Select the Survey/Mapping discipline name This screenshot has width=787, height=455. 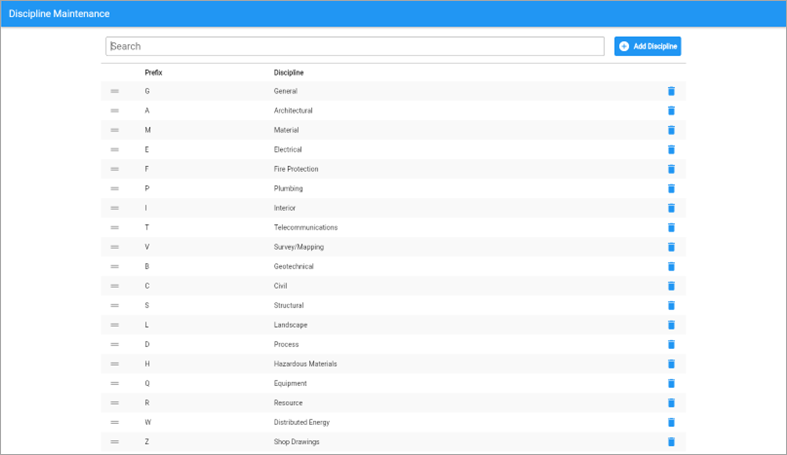click(x=299, y=247)
